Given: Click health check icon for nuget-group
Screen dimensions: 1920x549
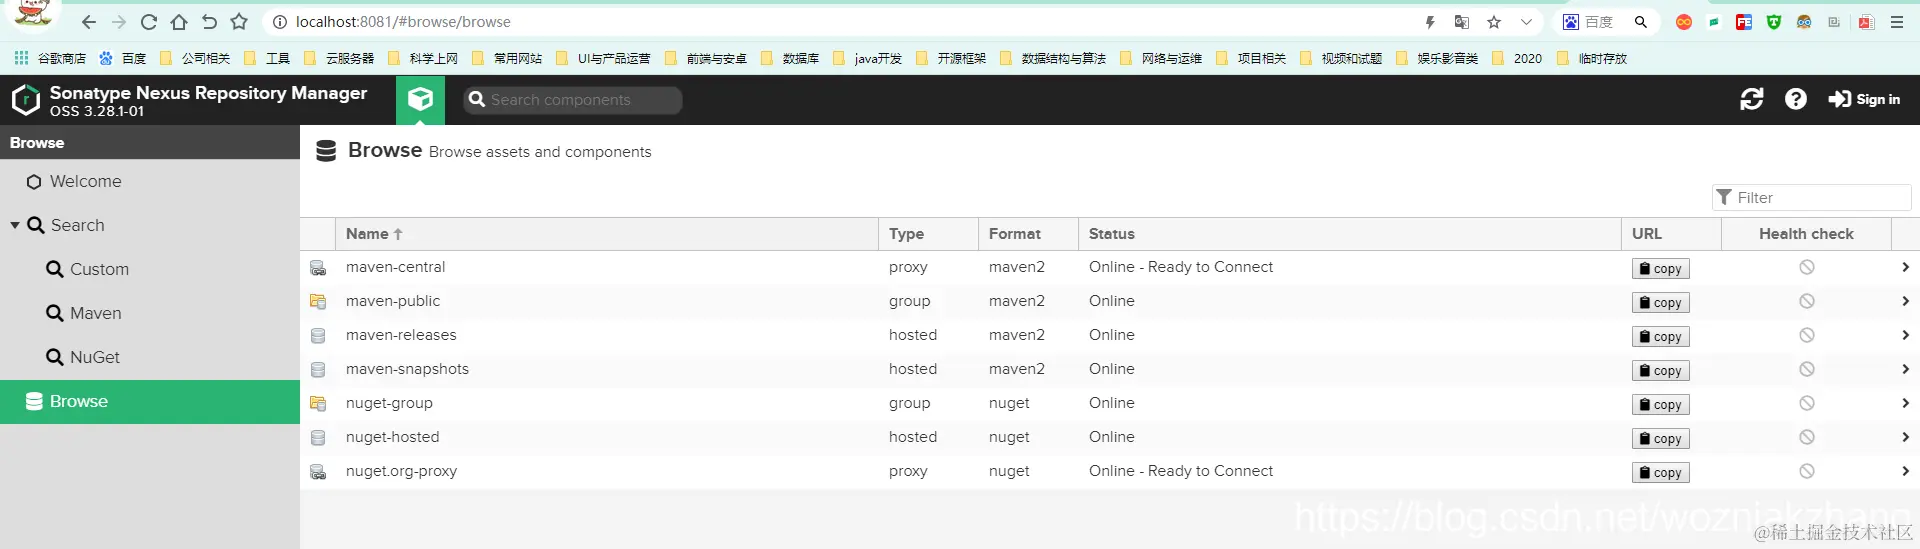Looking at the screenshot, I should [1807, 403].
